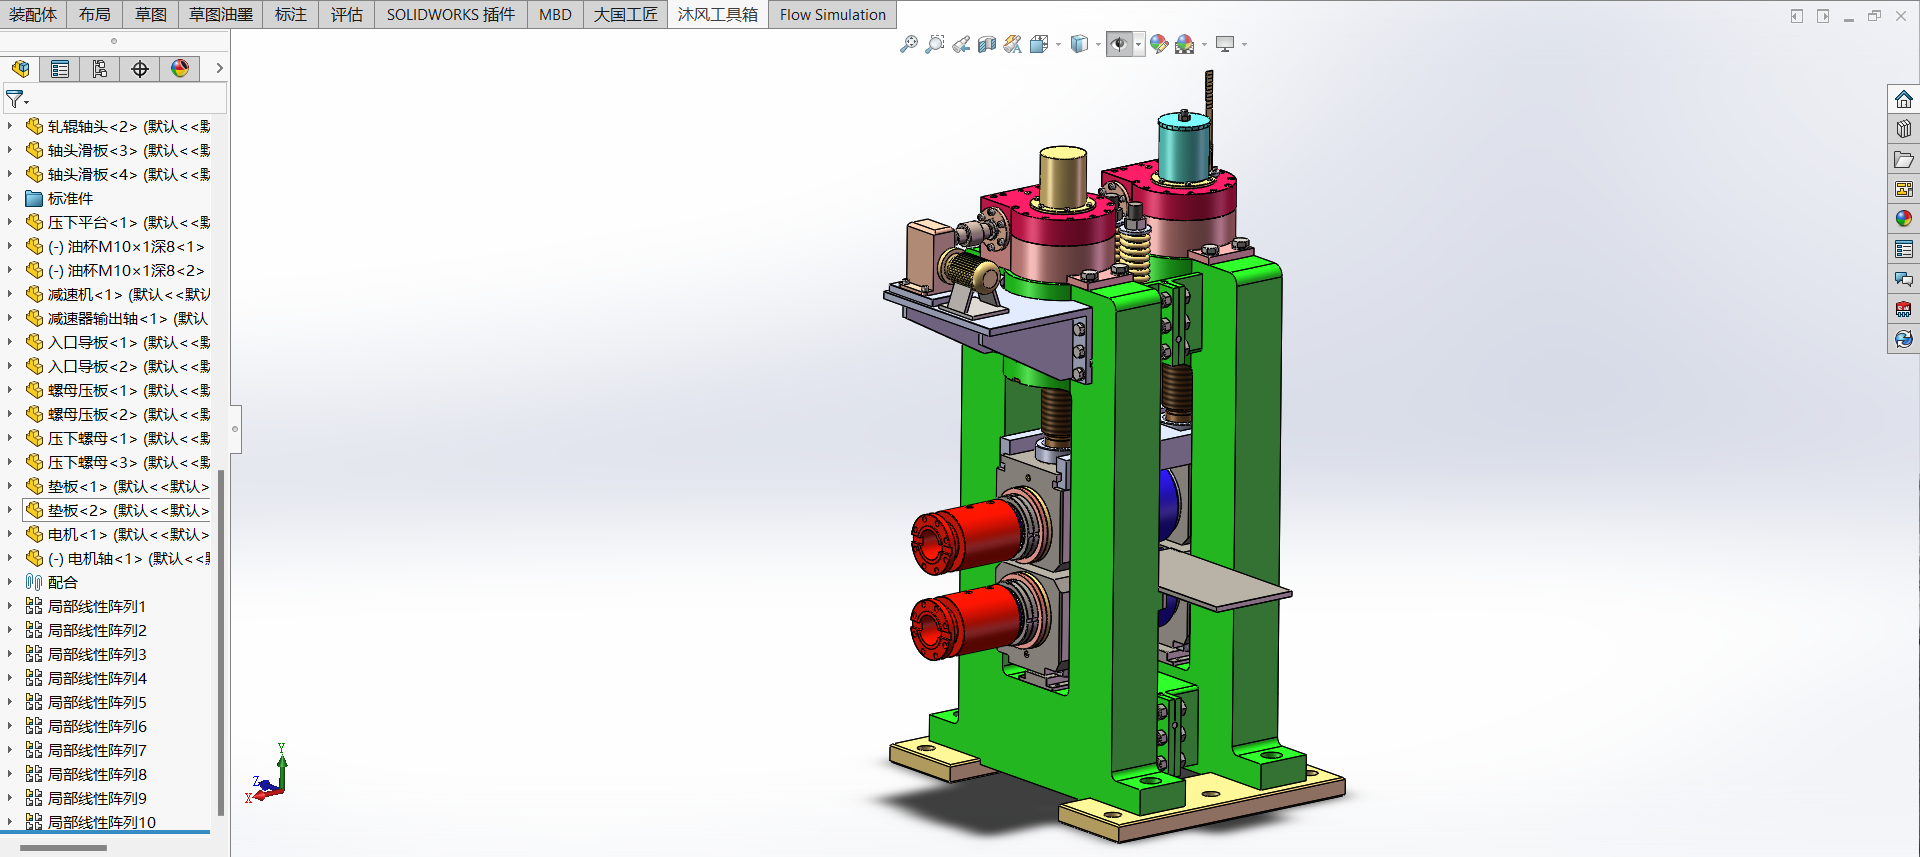
Task: Click the Display Style cube icon
Action: 1079,44
